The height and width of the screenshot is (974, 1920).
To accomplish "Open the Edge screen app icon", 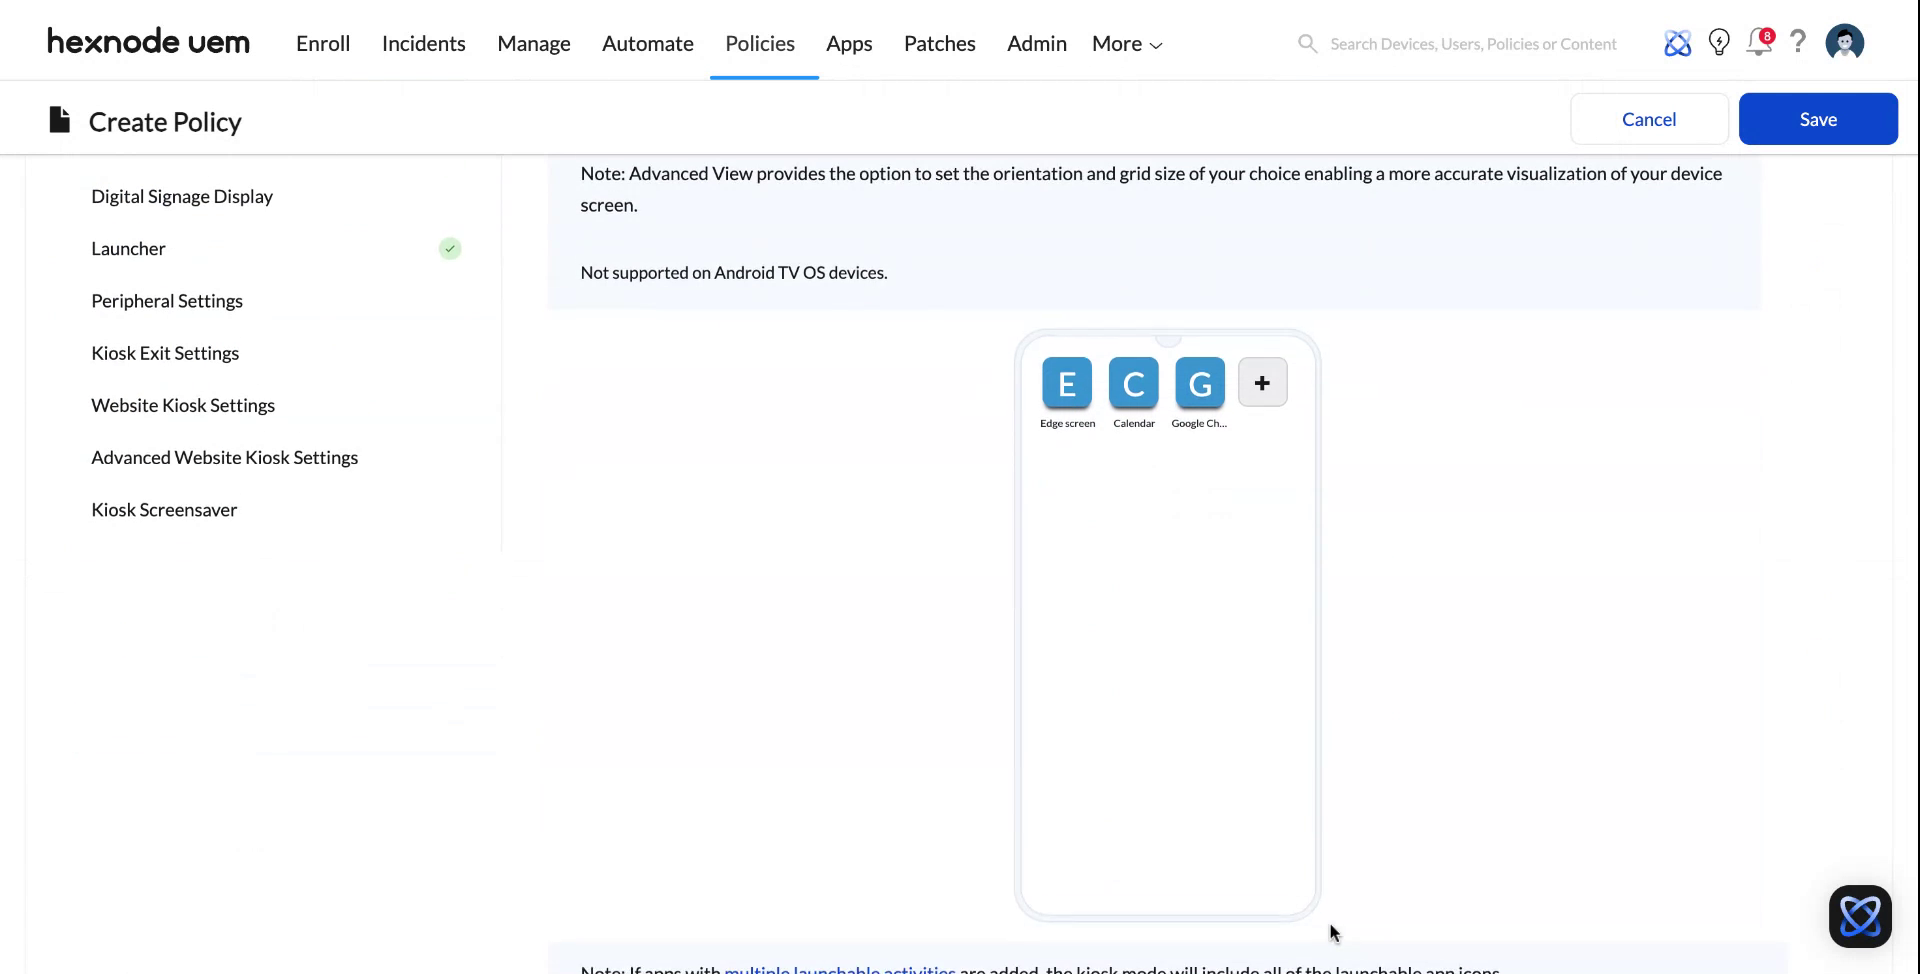I will [1067, 382].
